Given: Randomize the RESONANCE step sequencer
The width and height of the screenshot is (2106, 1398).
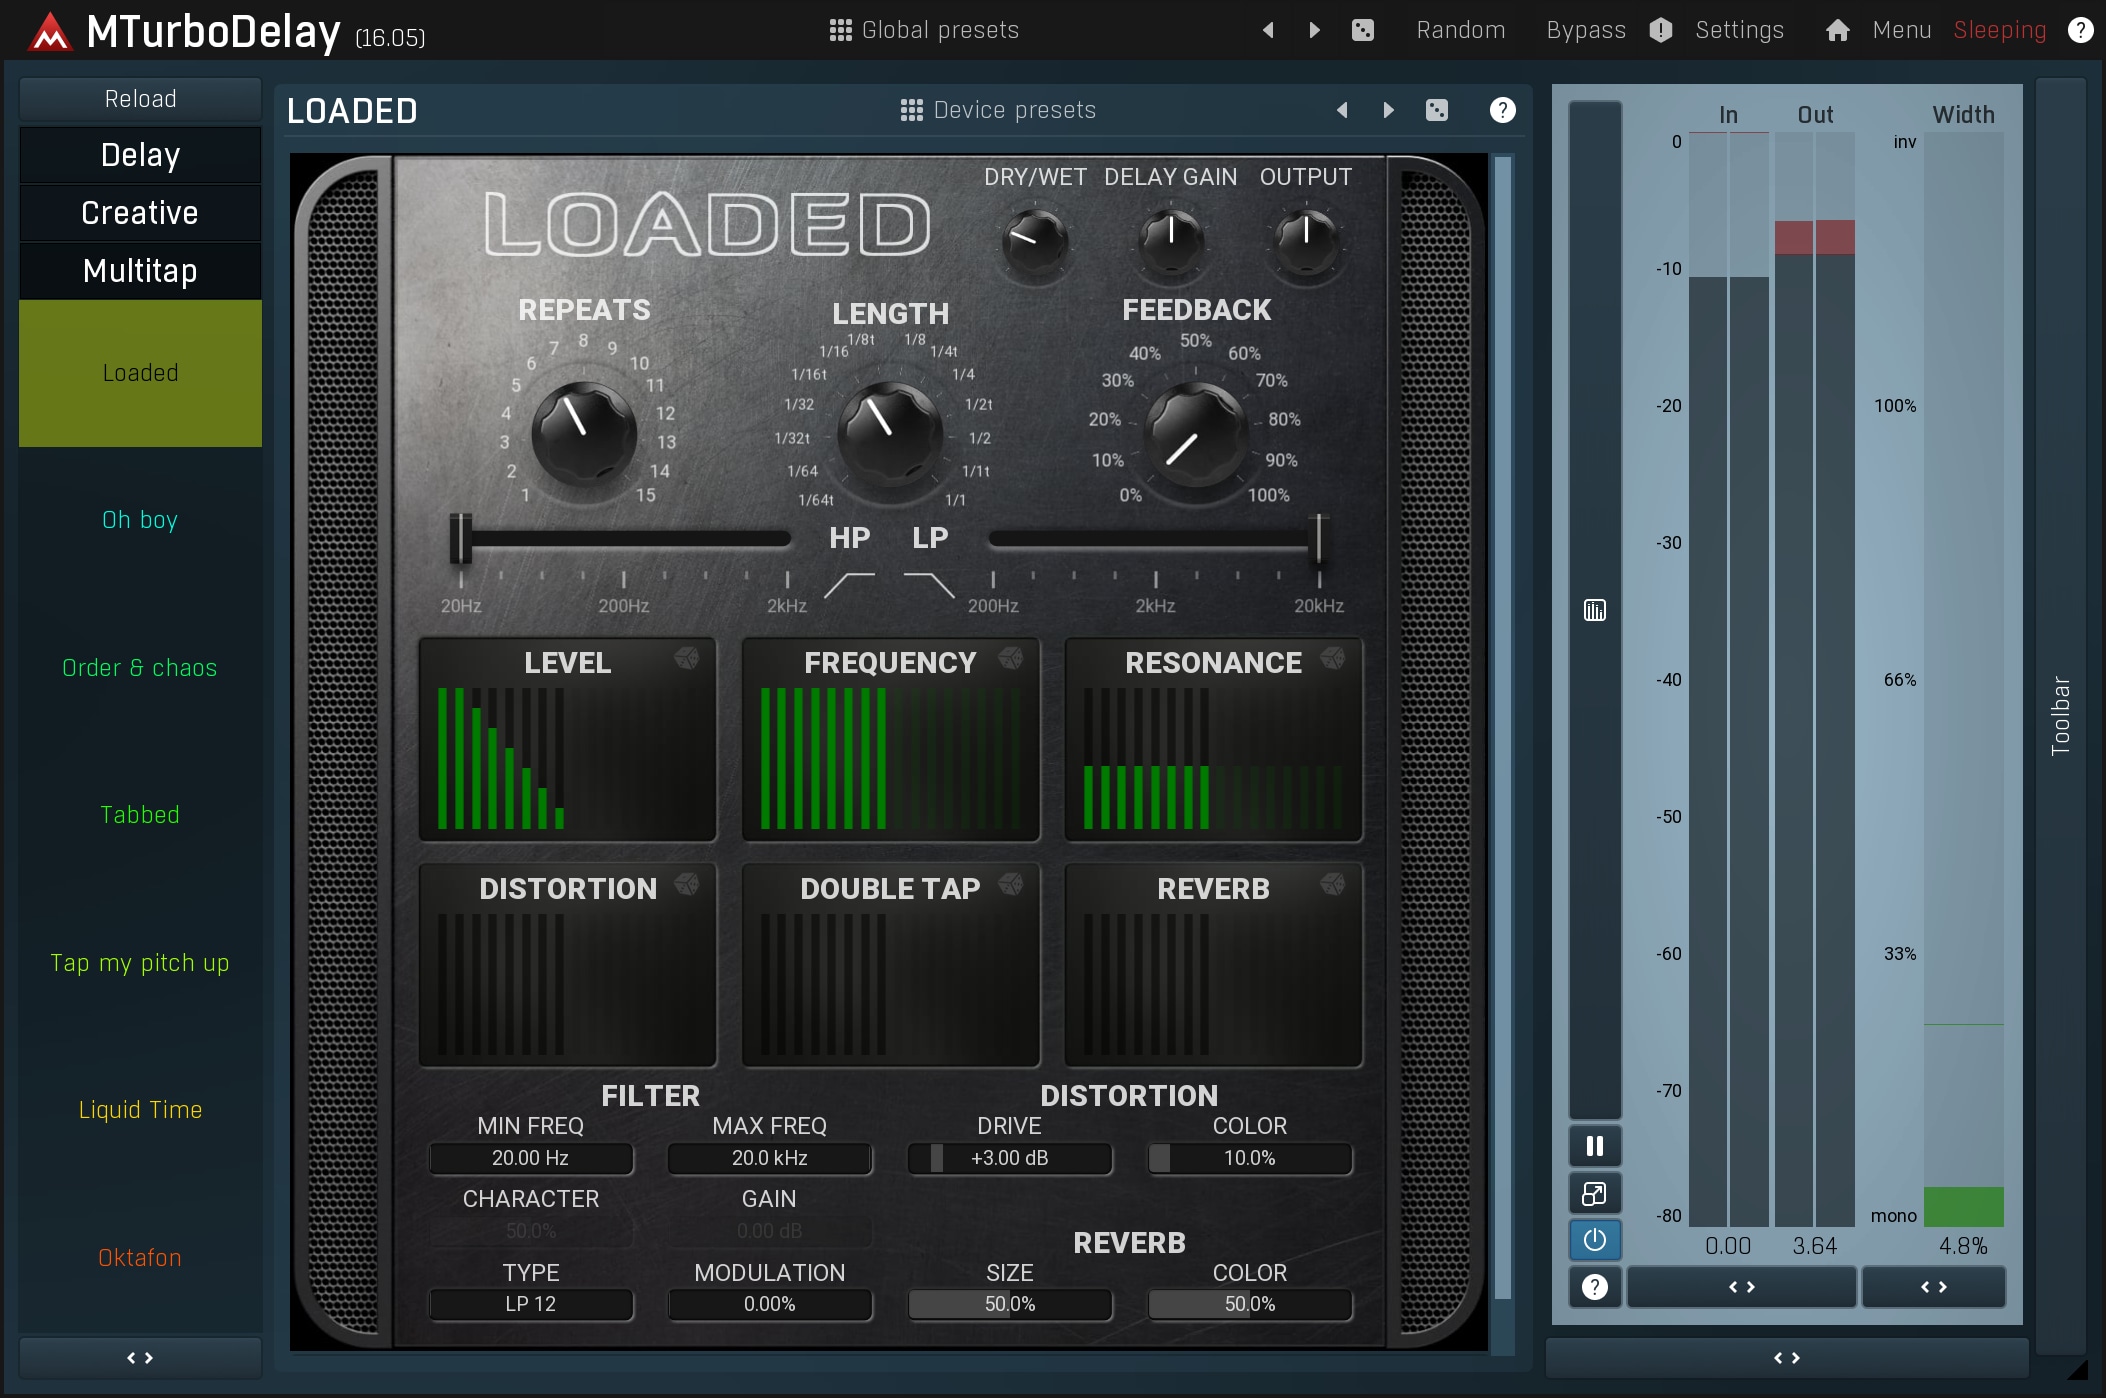Looking at the screenshot, I should tap(1333, 658).
